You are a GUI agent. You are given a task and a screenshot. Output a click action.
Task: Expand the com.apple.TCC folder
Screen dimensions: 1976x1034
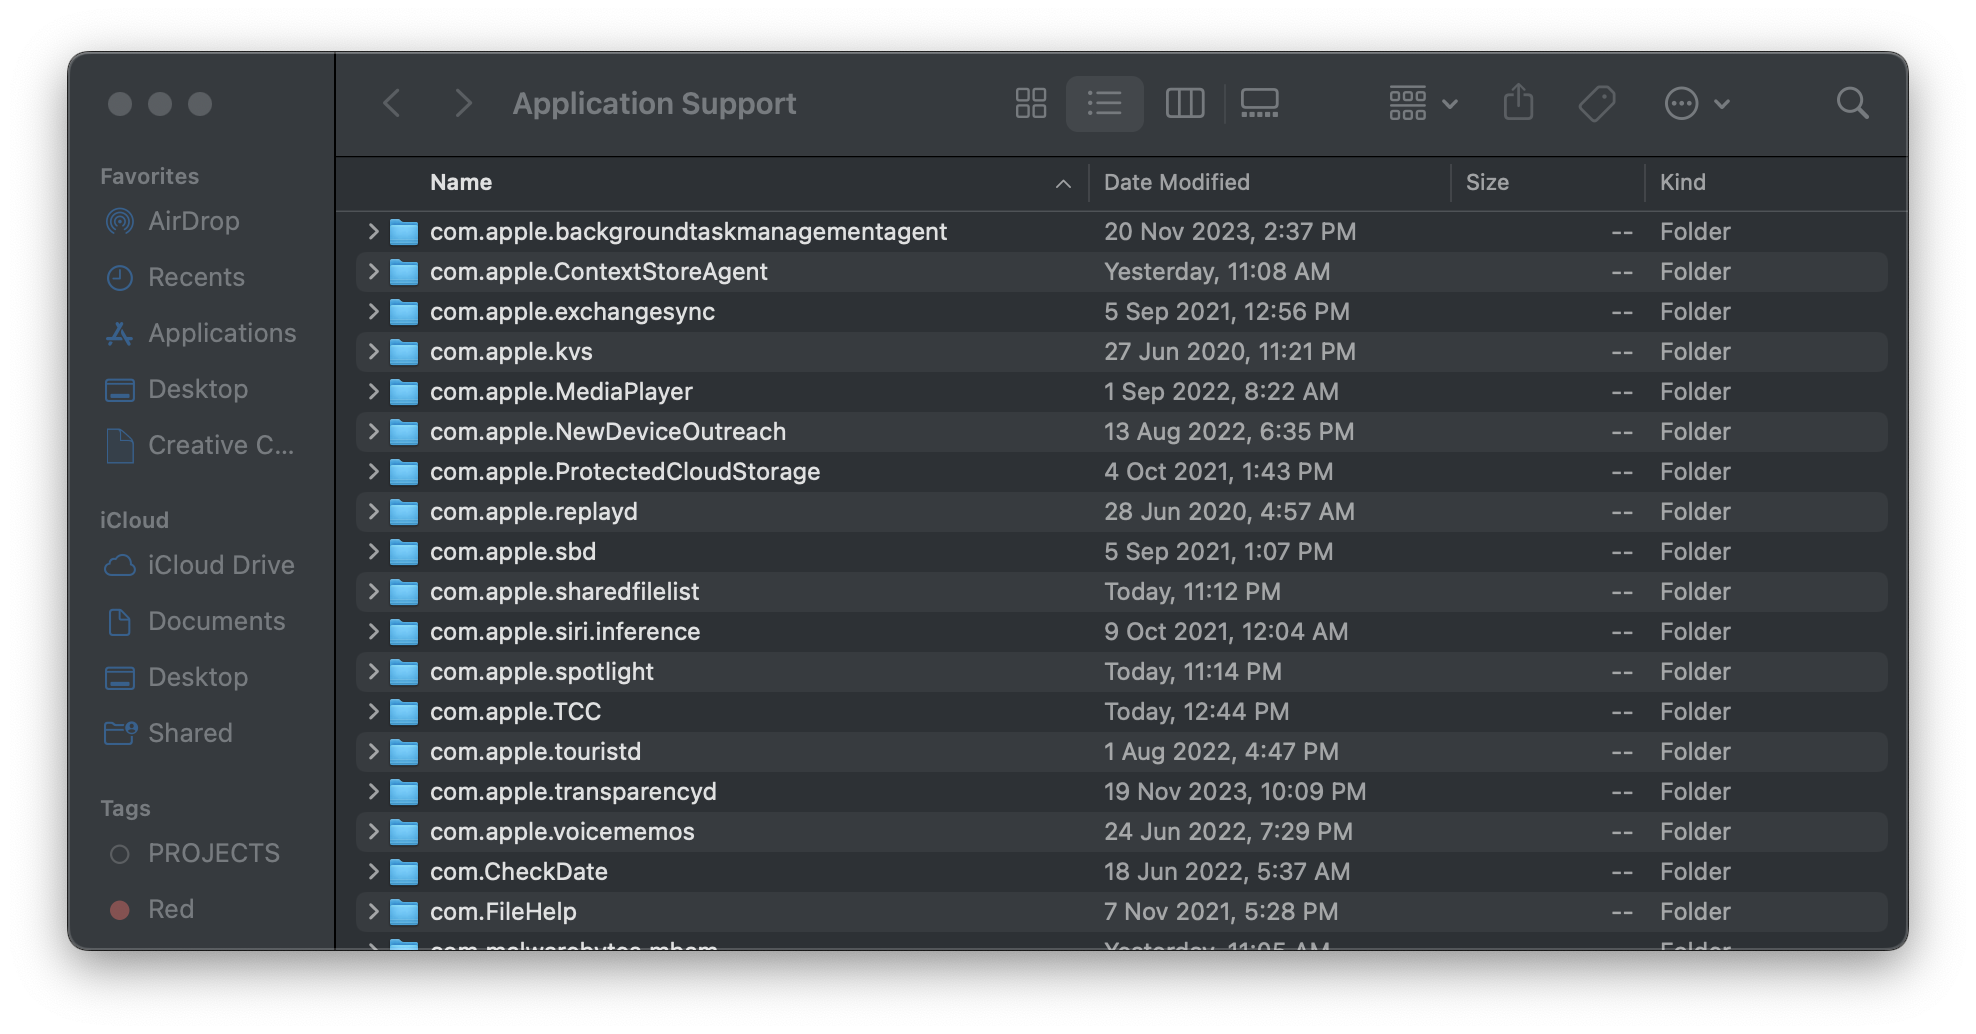[373, 711]
